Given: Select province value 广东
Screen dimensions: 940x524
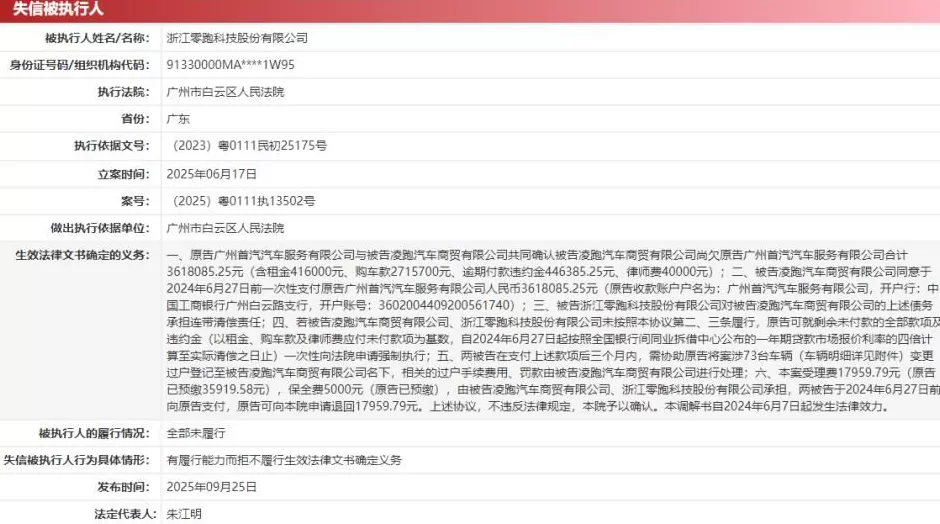Looking at the screenshot, I should [x=178, y=119].
